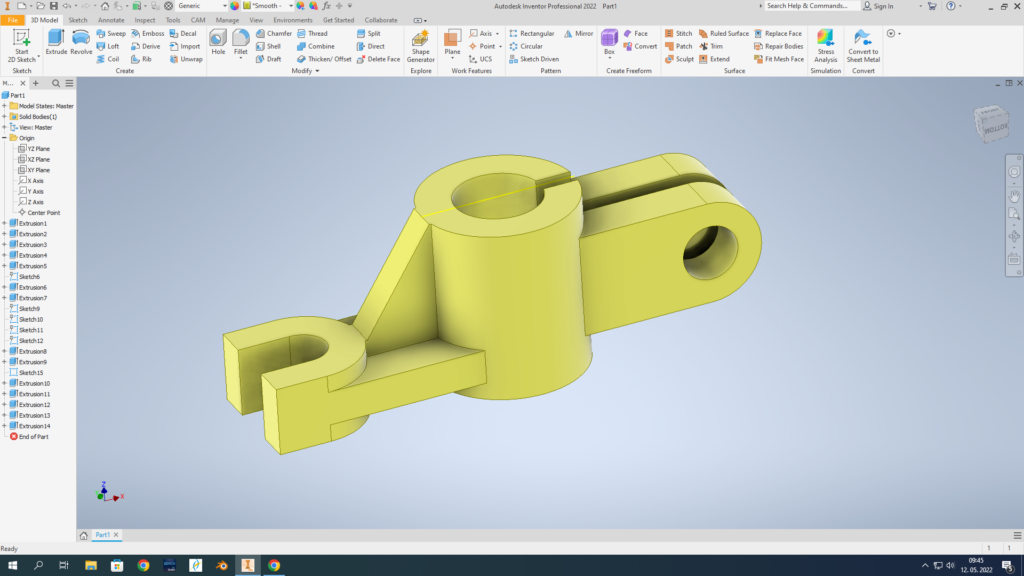
Task: Open the Decal tool
Action: point(183,33)
